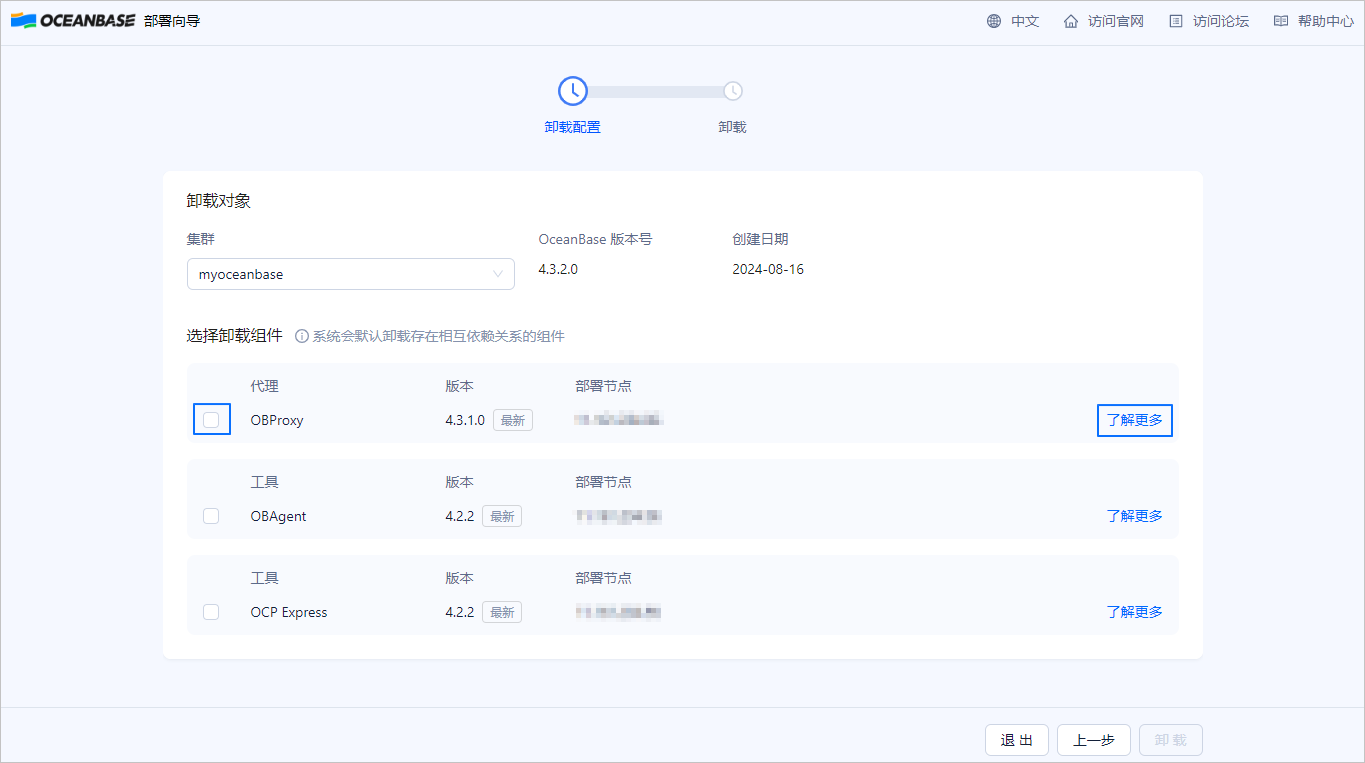Click OceanBase version 4.3.2.0

point(558,269)
